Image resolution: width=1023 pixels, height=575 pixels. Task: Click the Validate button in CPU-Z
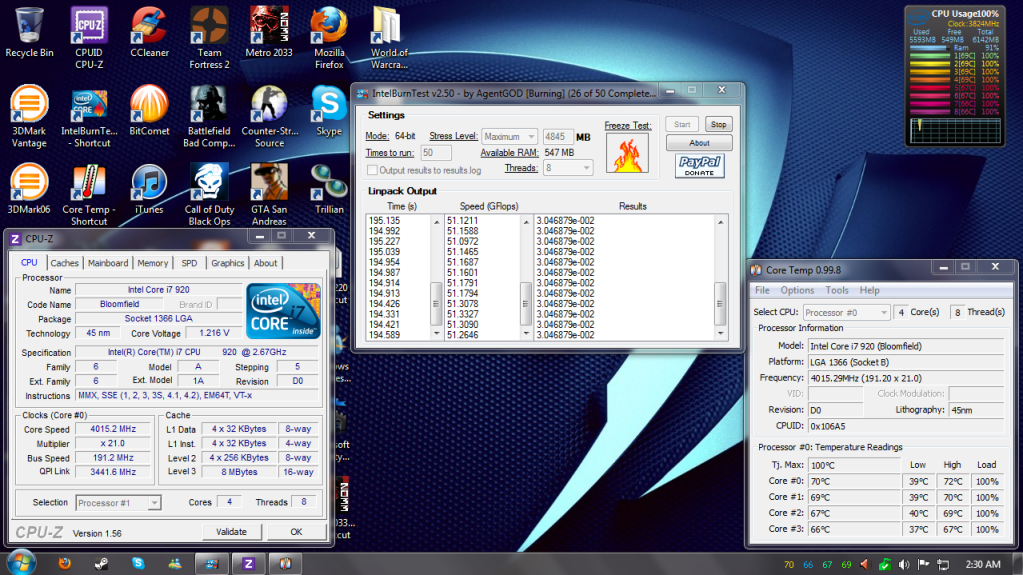232,532
